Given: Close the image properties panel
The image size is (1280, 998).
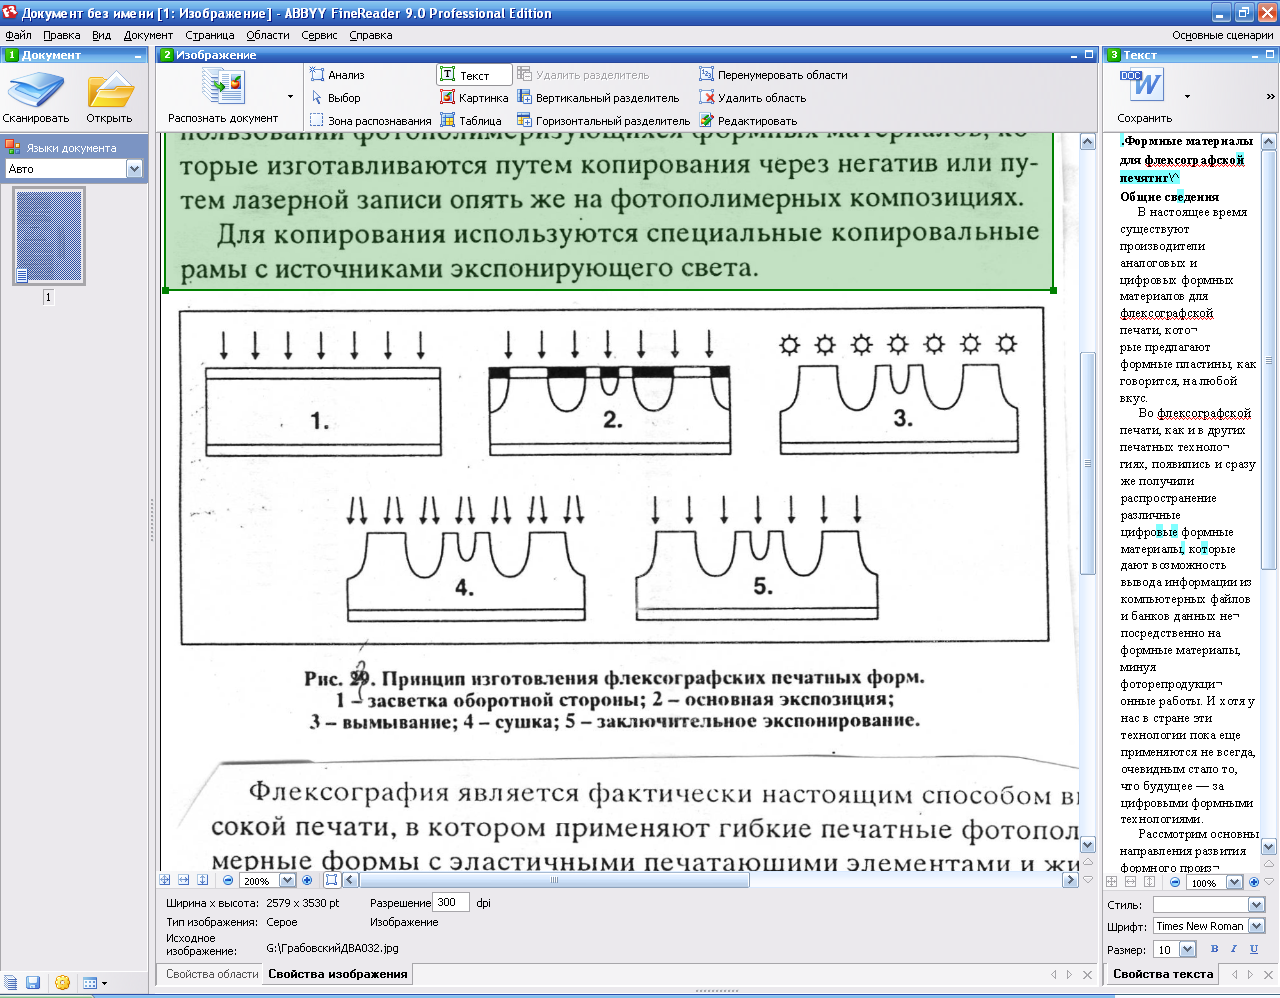Looking at the screenshot, I should tap(1088, 974).
